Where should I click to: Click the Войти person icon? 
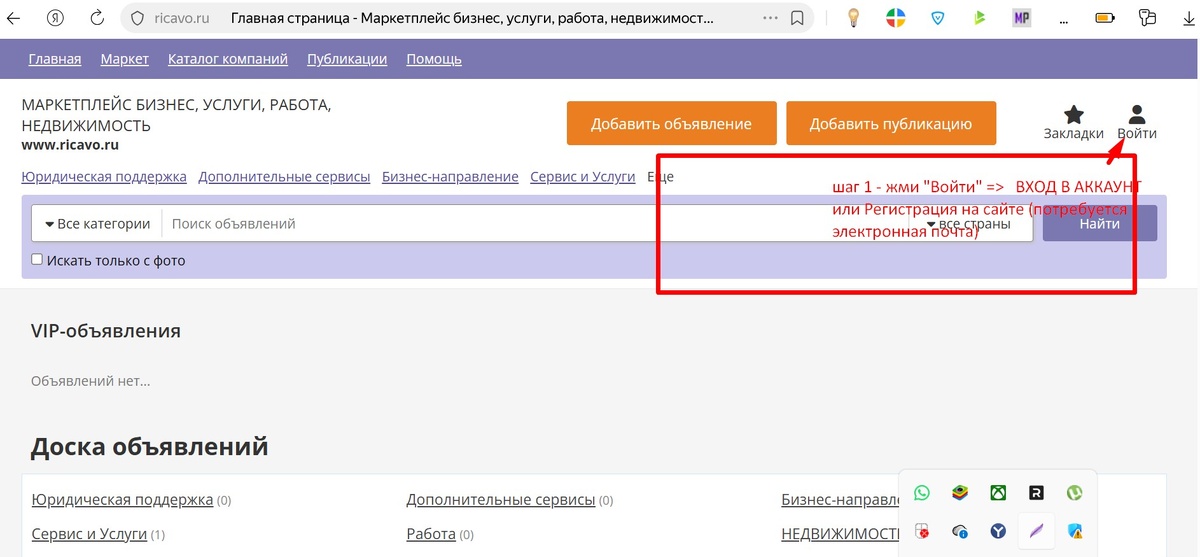click(x=1136, y=114)
